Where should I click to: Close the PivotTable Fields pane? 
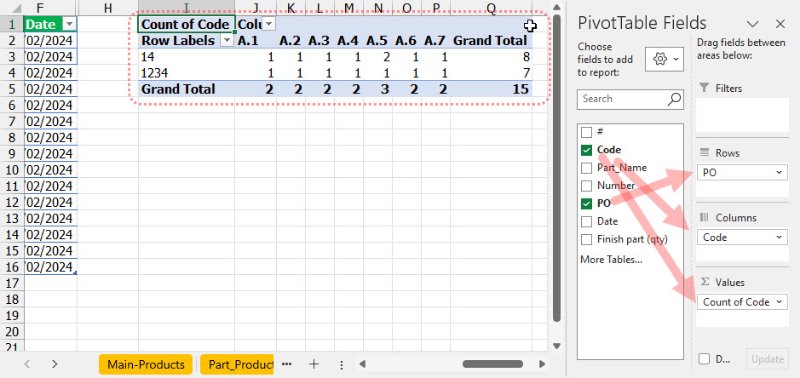tap(780, 23)
